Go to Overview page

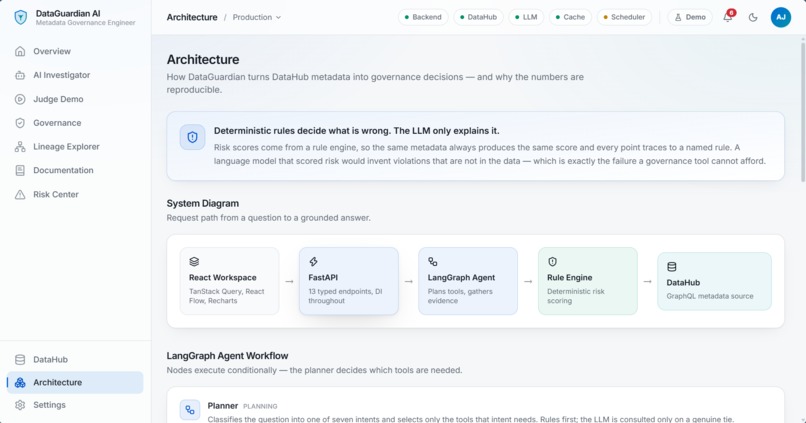[75, 51]
